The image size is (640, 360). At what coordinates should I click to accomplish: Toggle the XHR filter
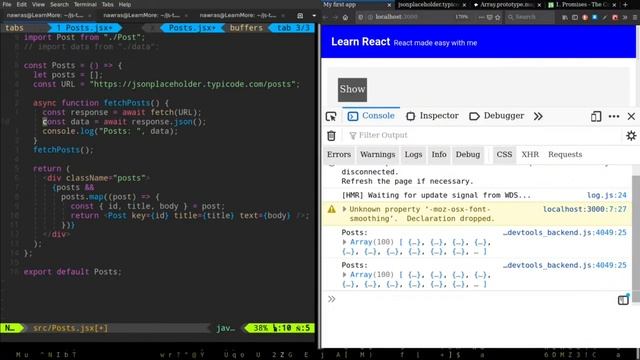530,155
